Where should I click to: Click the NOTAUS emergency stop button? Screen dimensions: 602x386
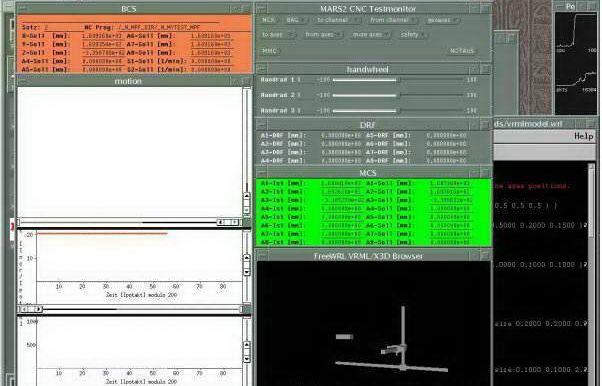[x=462, y=51]
